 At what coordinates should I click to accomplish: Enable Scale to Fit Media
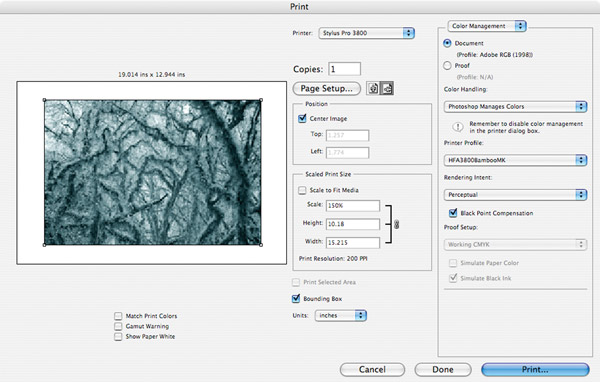[302, 190]
